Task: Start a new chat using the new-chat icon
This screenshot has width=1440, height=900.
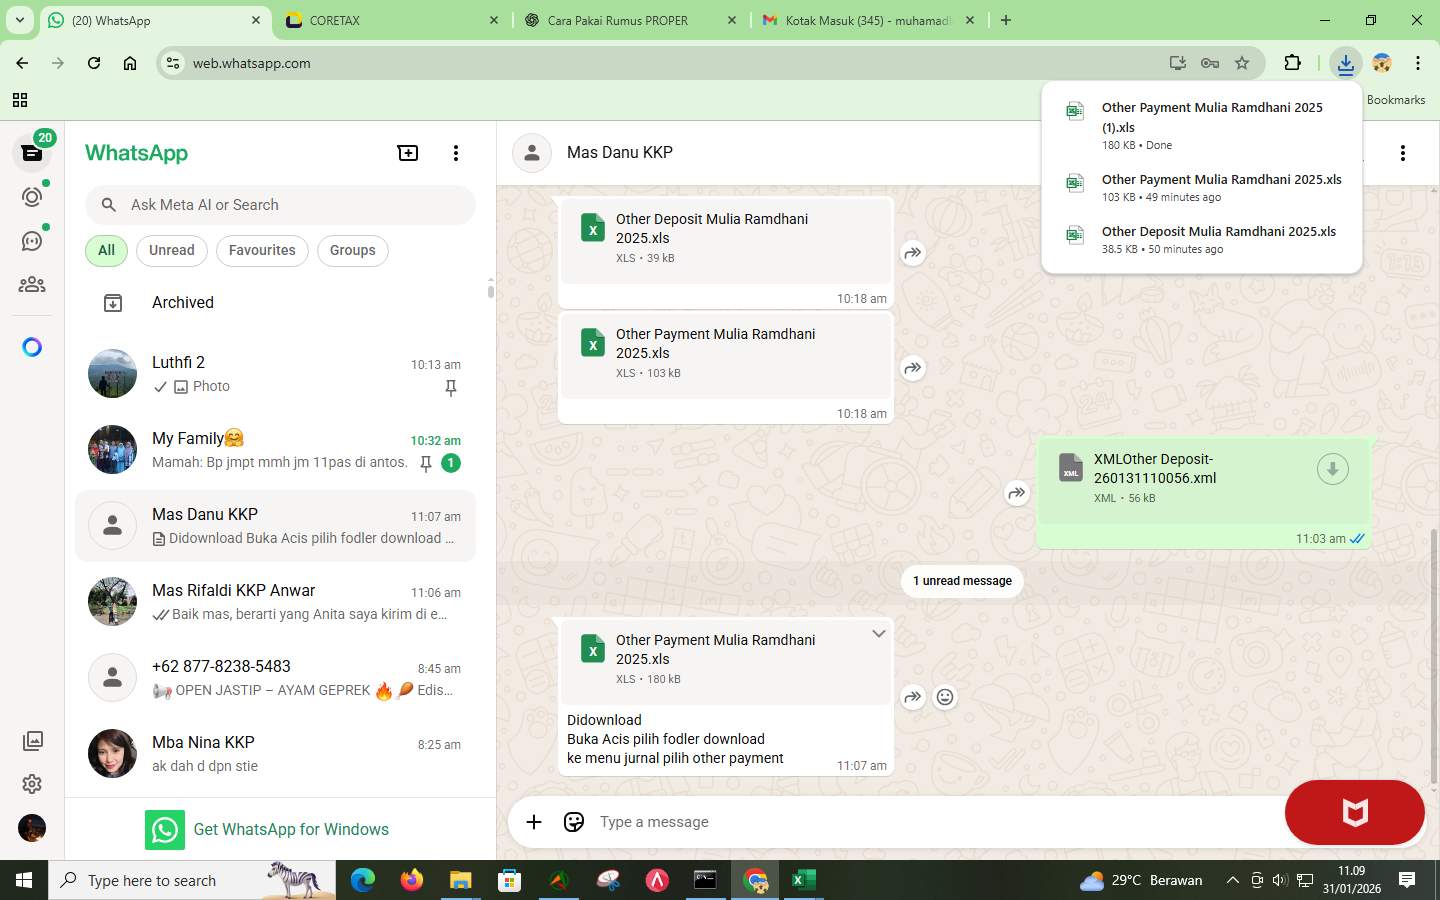Action: click(x=407, y=152)
